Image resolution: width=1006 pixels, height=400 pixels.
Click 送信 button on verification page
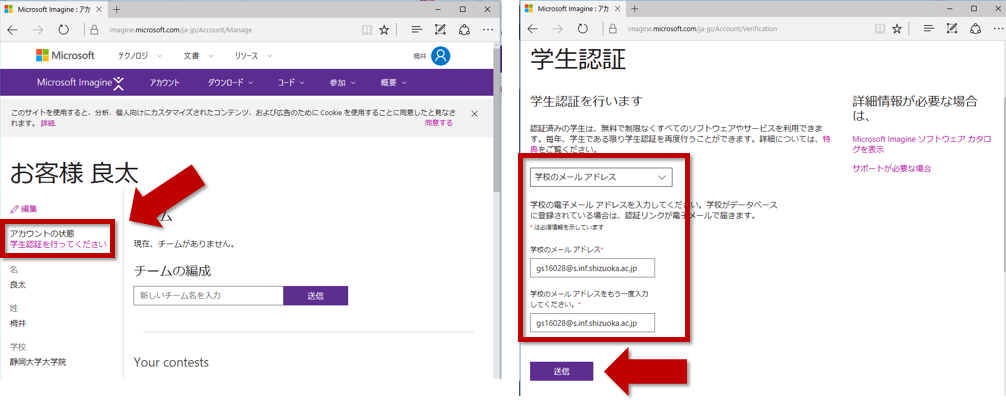point(561,371)
